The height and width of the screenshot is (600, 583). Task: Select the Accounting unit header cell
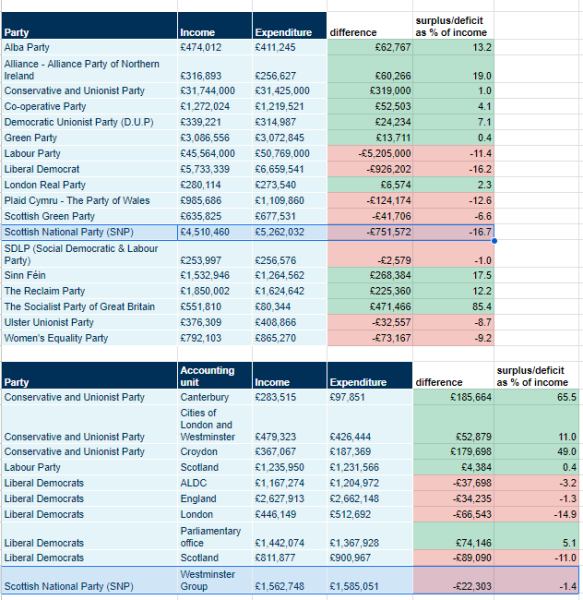click(215, 376)
